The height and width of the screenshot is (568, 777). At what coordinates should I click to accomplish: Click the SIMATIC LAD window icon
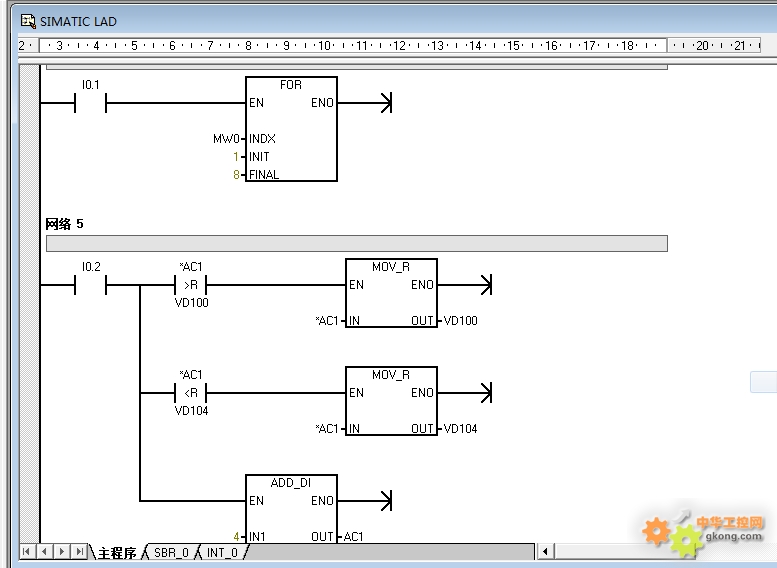coord(28,21)
